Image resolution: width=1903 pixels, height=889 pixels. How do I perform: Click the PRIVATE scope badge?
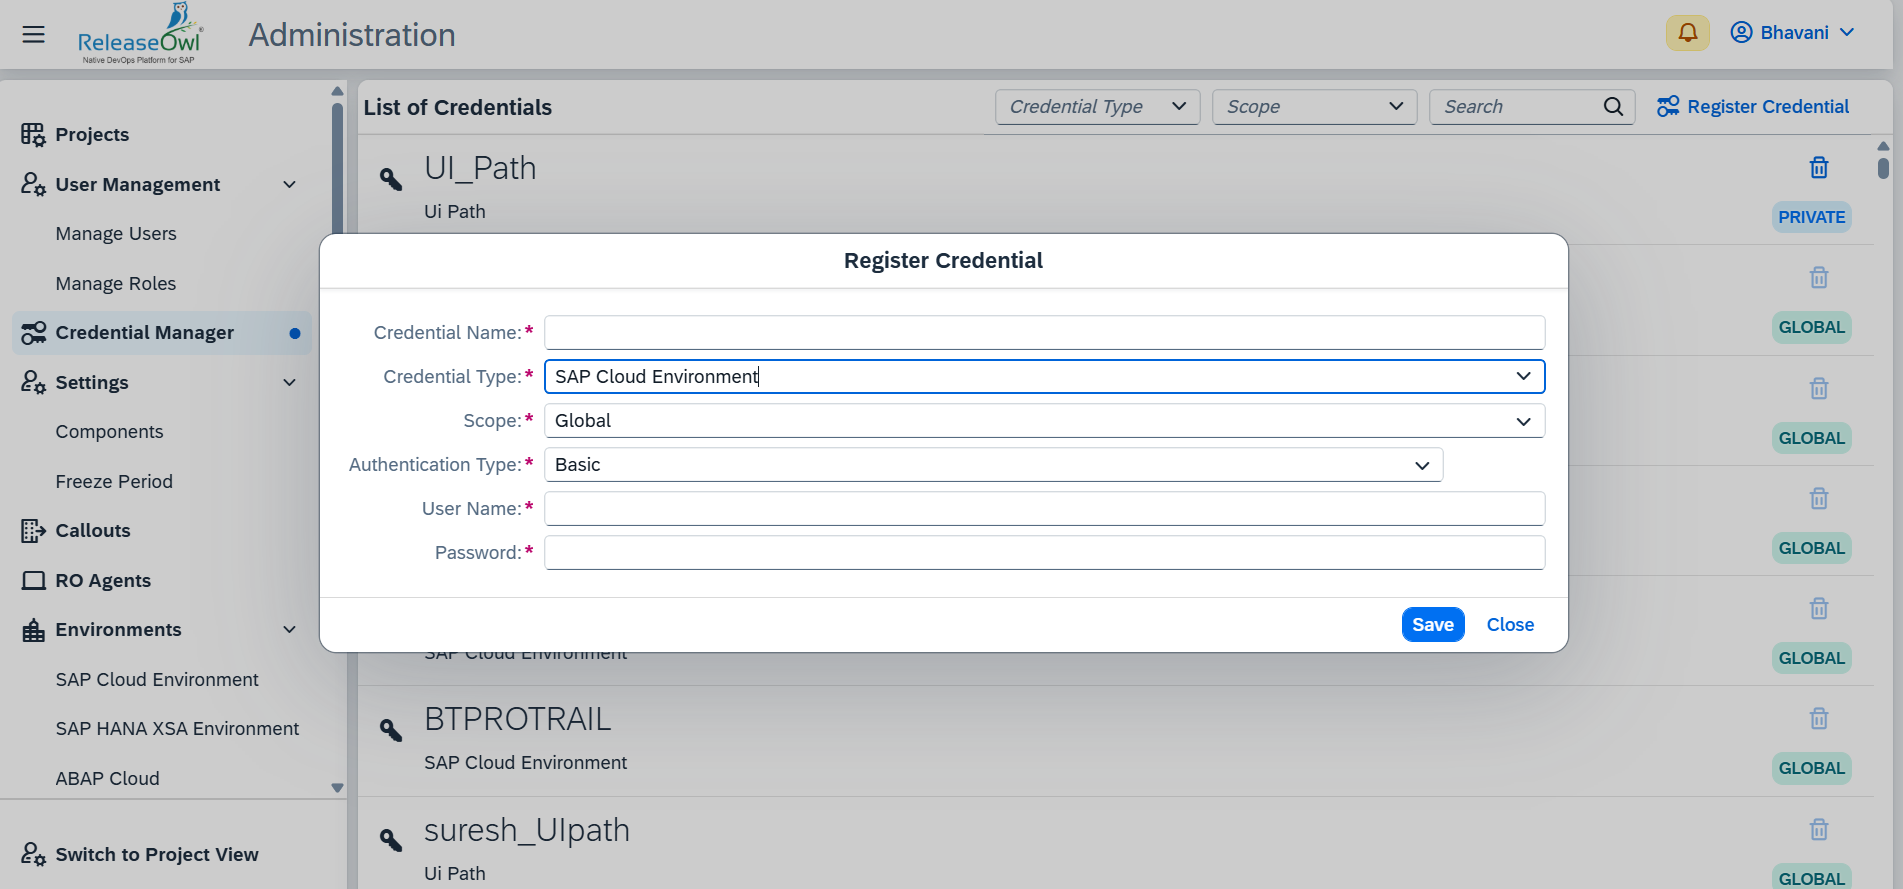[x=1811, y=217]
